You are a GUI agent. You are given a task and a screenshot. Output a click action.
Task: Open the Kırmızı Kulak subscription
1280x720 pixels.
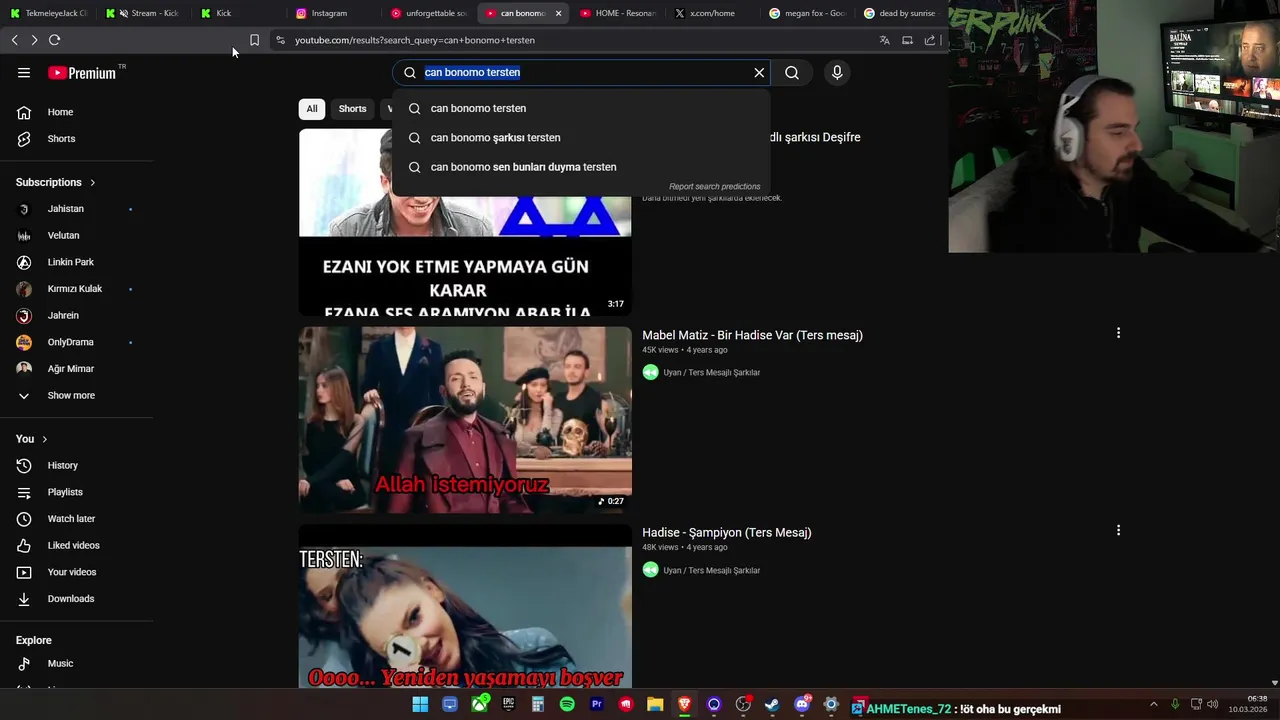pos(76,289)
